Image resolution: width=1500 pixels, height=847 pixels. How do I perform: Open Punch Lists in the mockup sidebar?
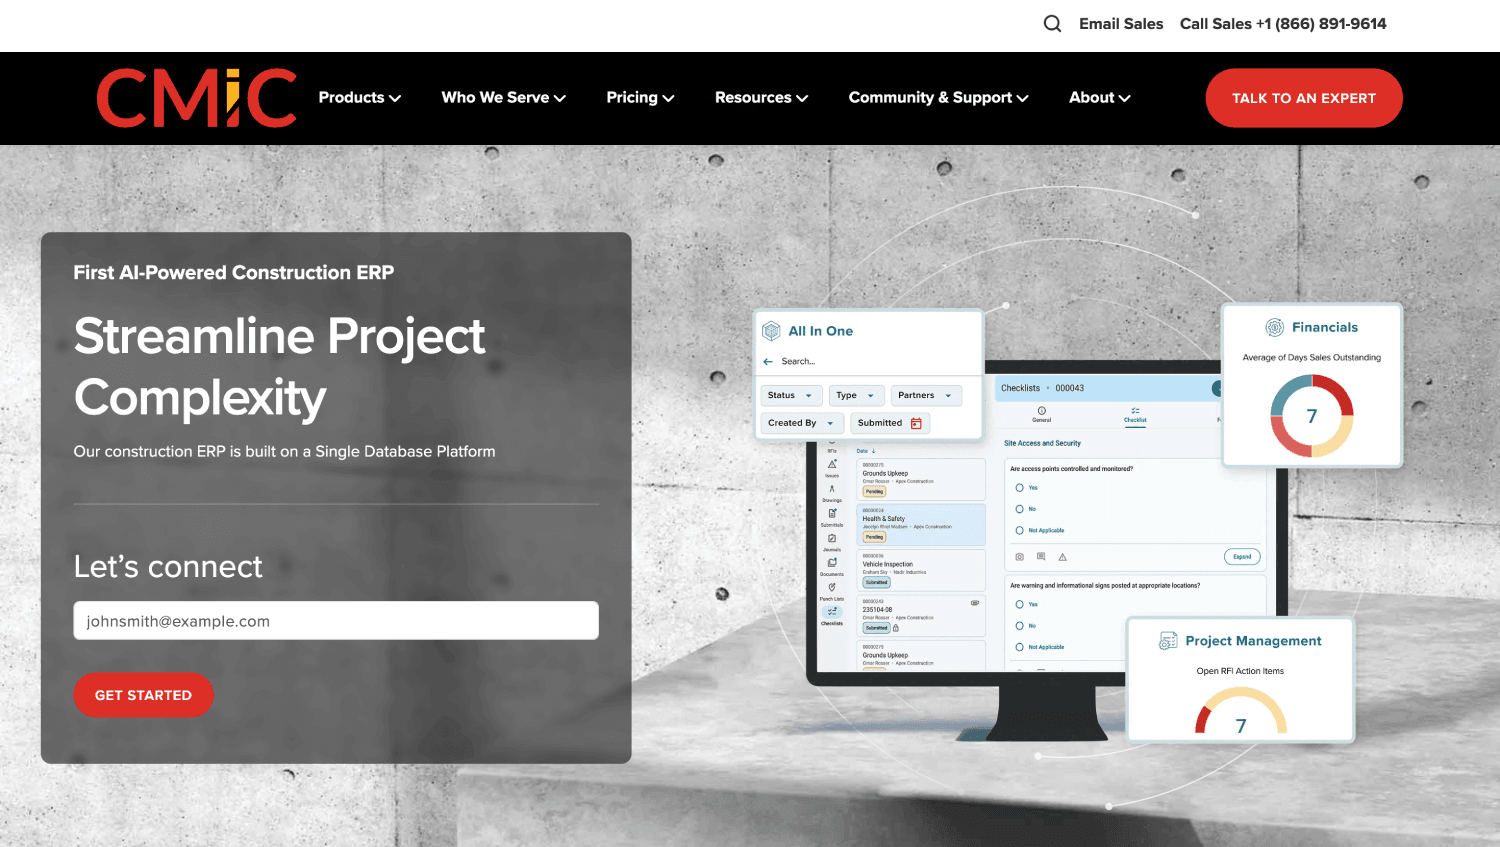point(832,591)
